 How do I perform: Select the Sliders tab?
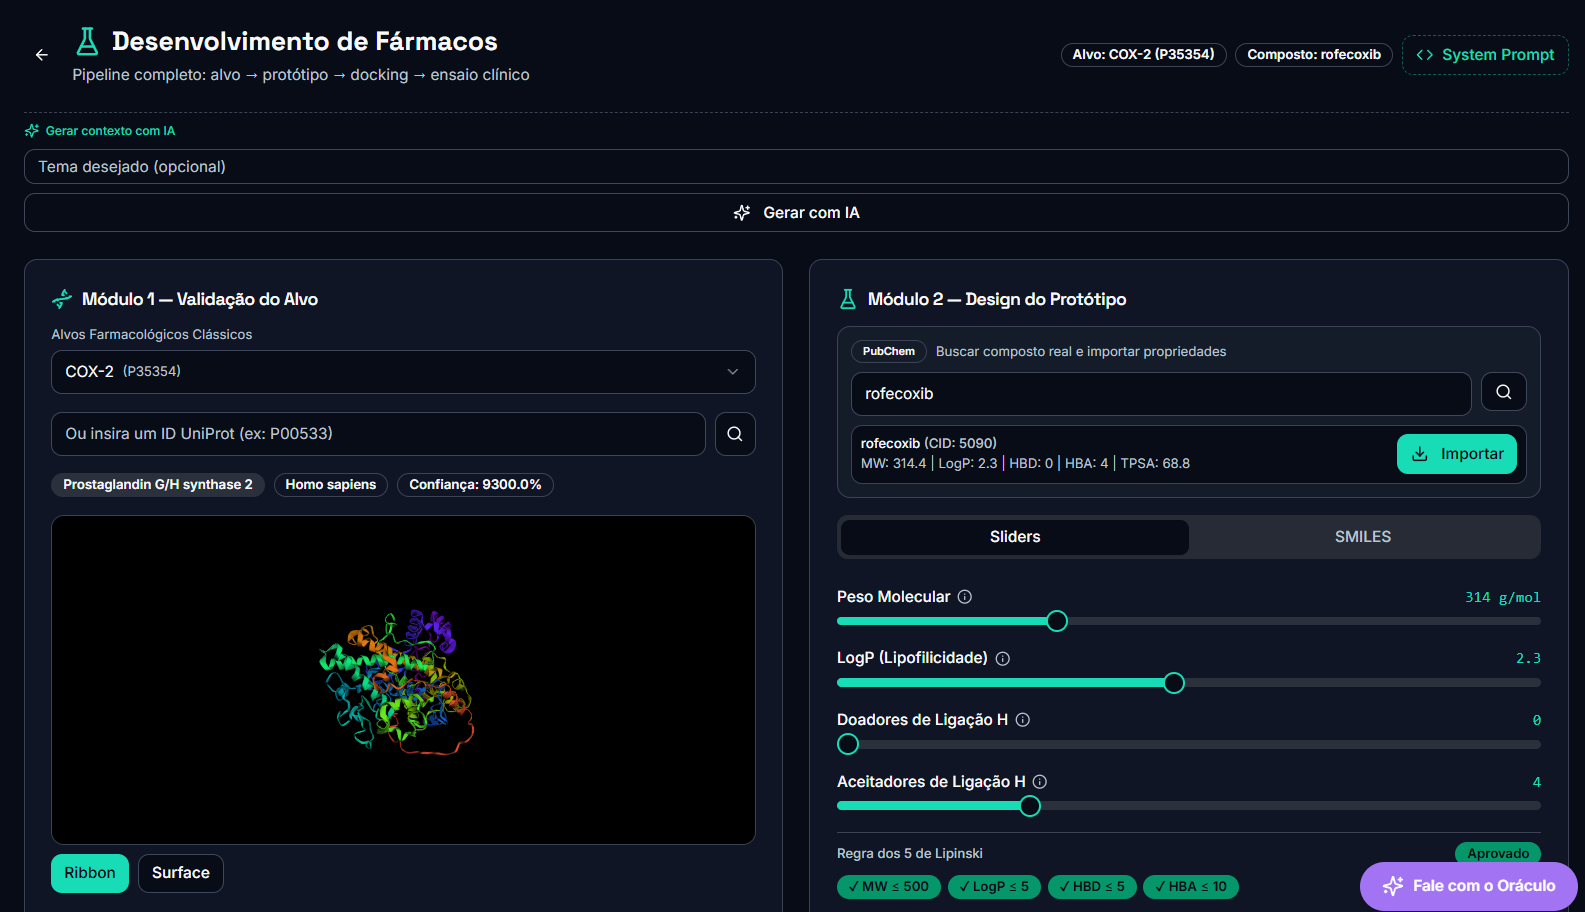1015,537
